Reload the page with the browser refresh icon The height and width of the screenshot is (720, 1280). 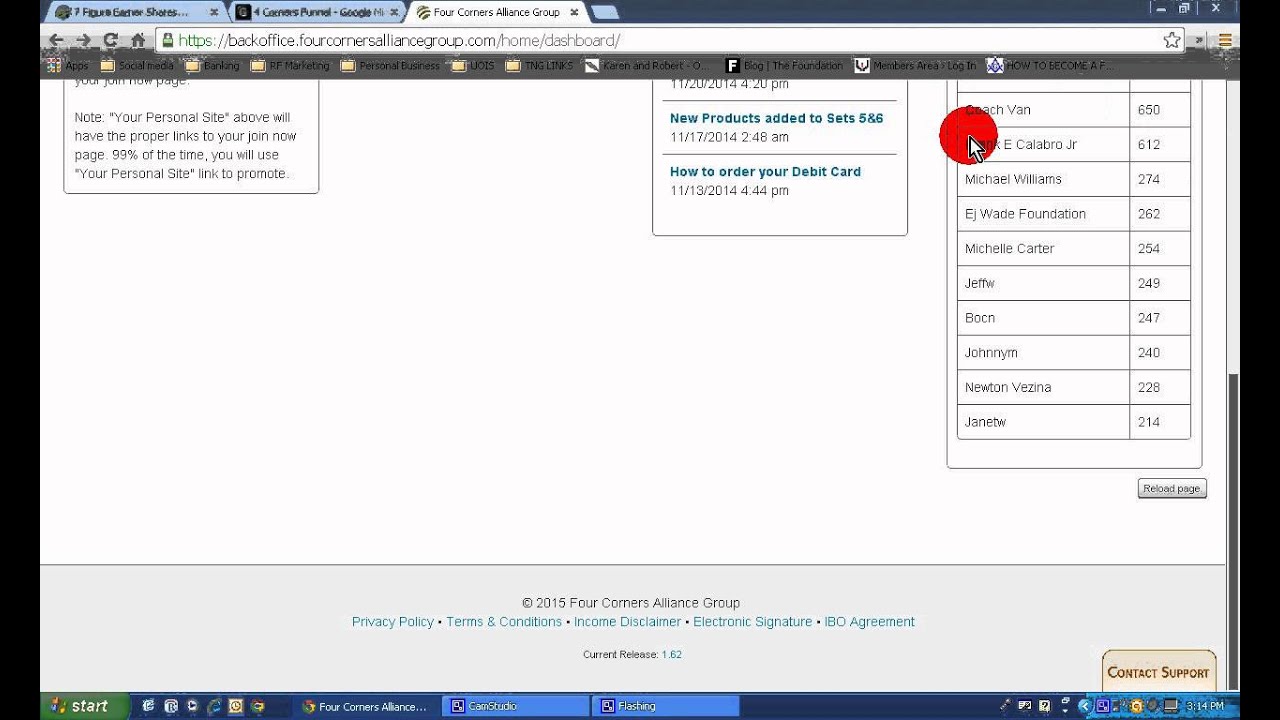110,41
